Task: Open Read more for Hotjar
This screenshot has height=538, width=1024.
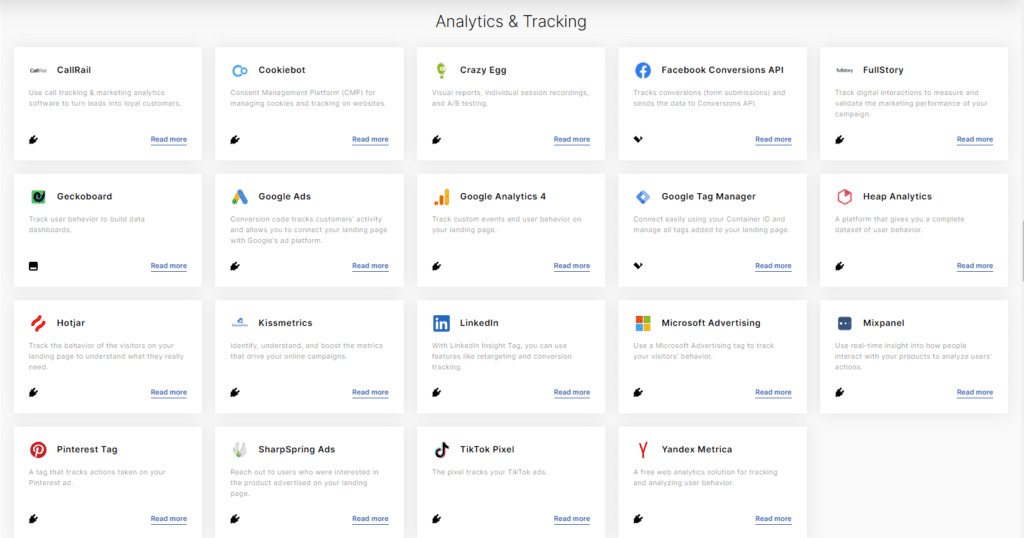Action: (168, 393)
